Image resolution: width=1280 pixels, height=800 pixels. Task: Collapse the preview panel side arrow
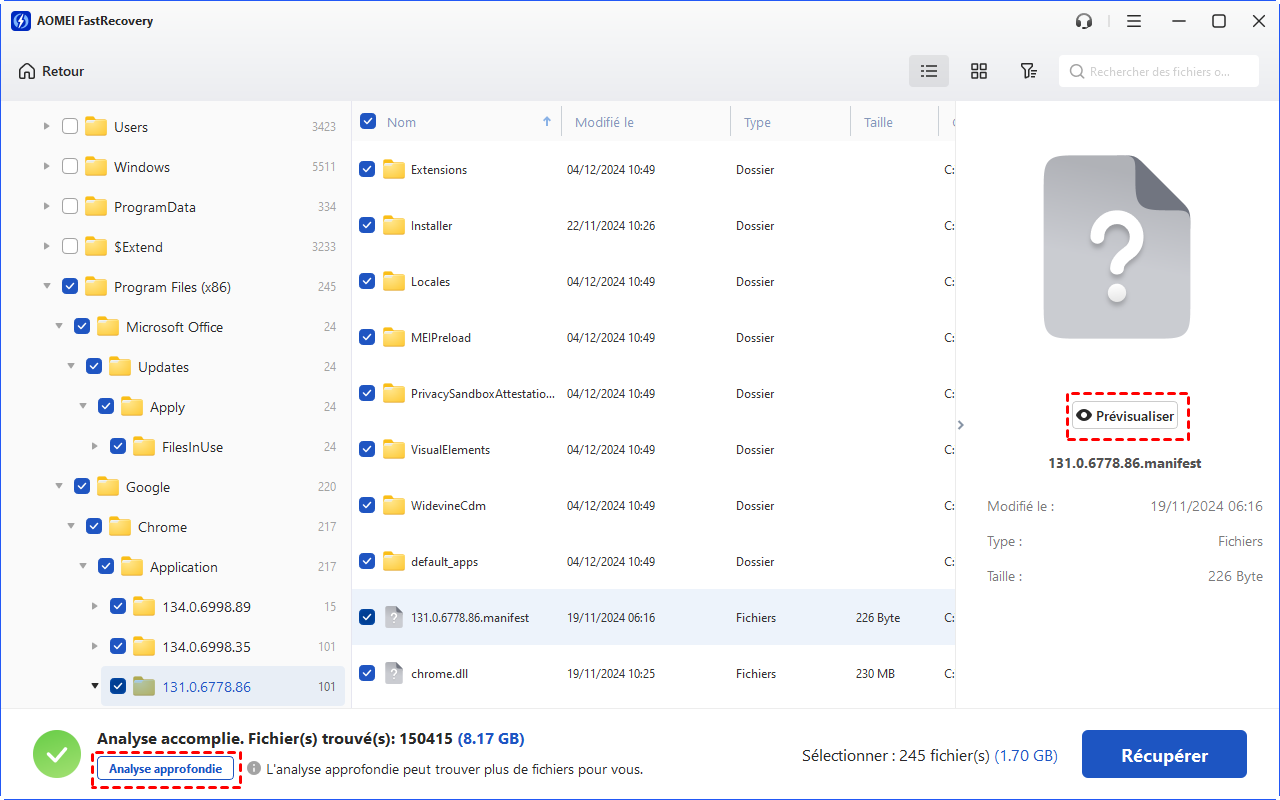pos(961,425)
